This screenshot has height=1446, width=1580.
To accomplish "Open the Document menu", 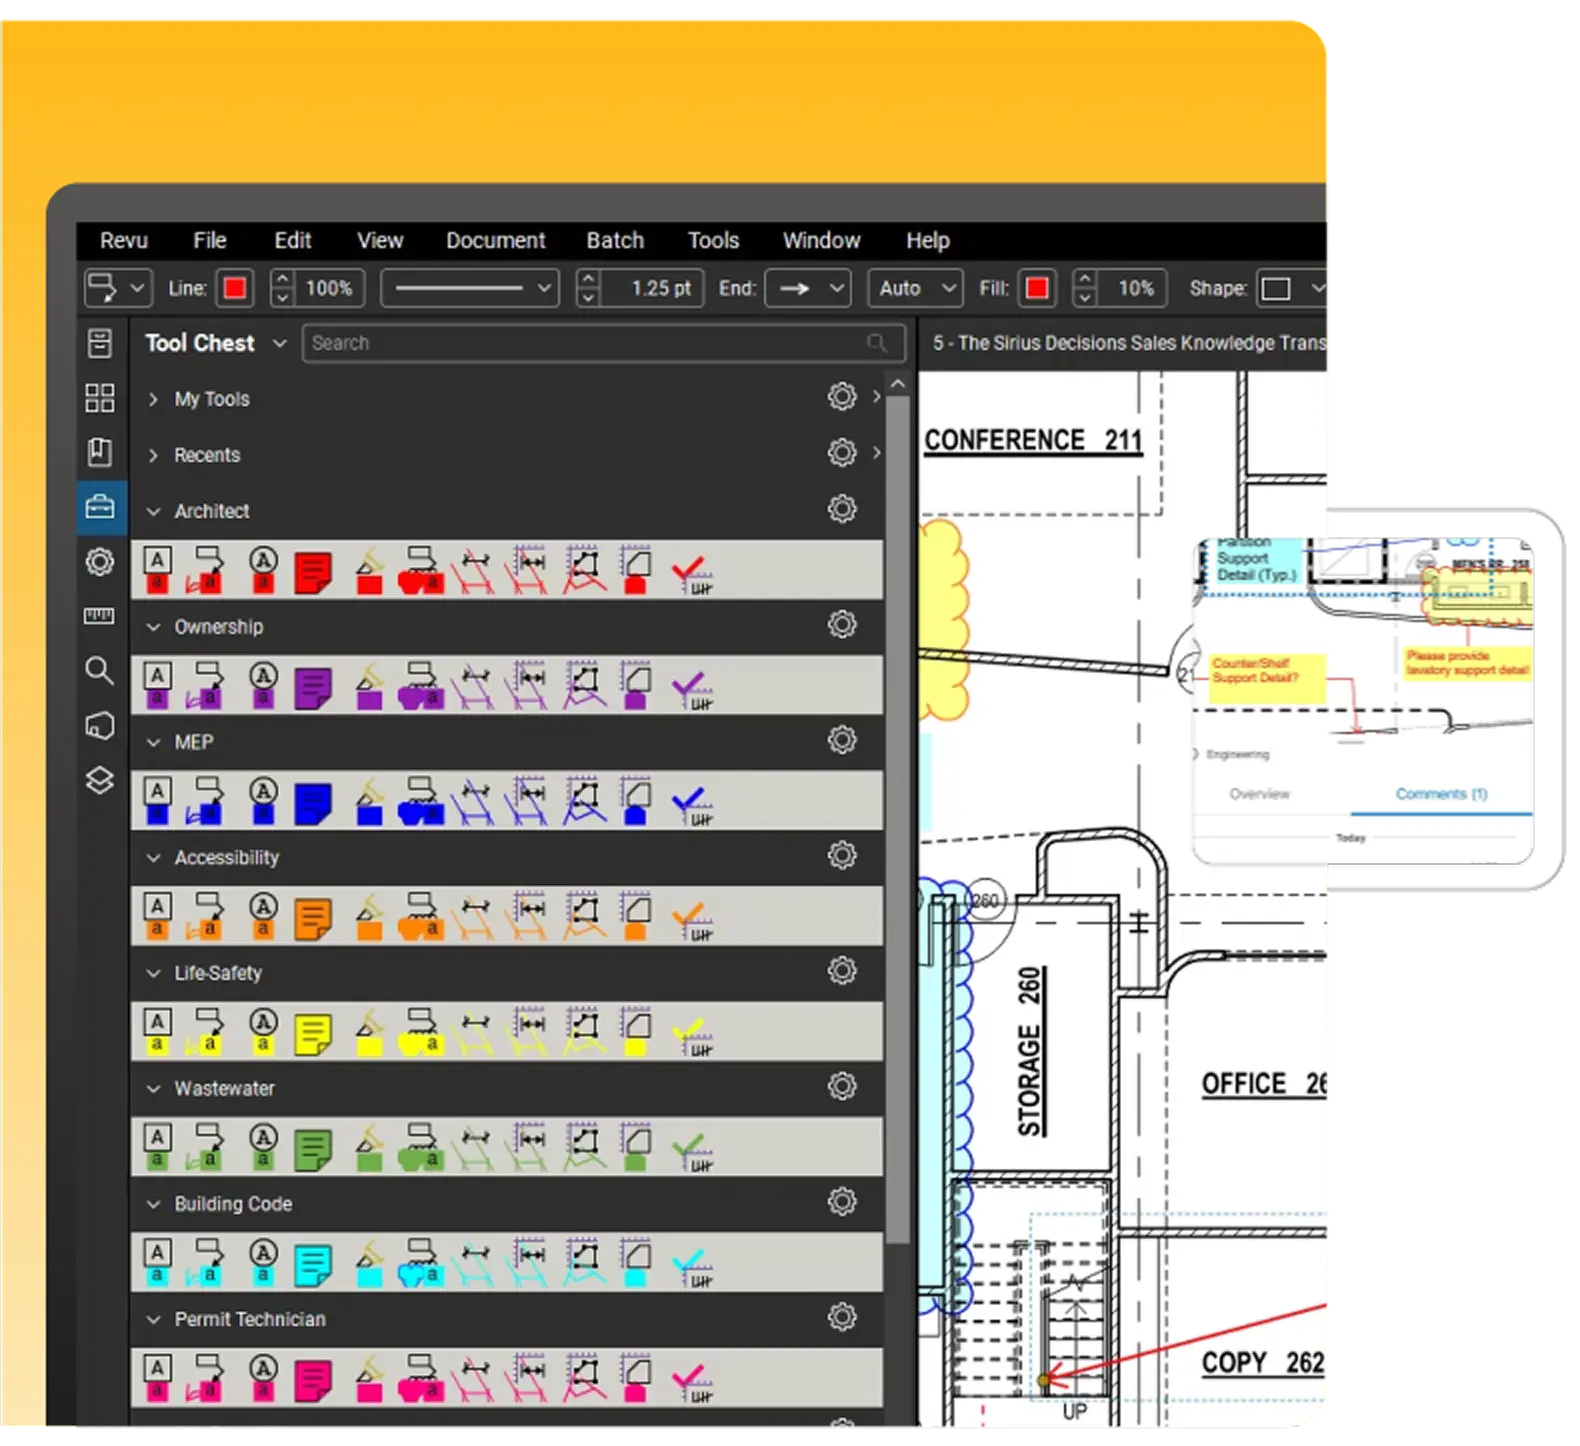I will point(495,241).
